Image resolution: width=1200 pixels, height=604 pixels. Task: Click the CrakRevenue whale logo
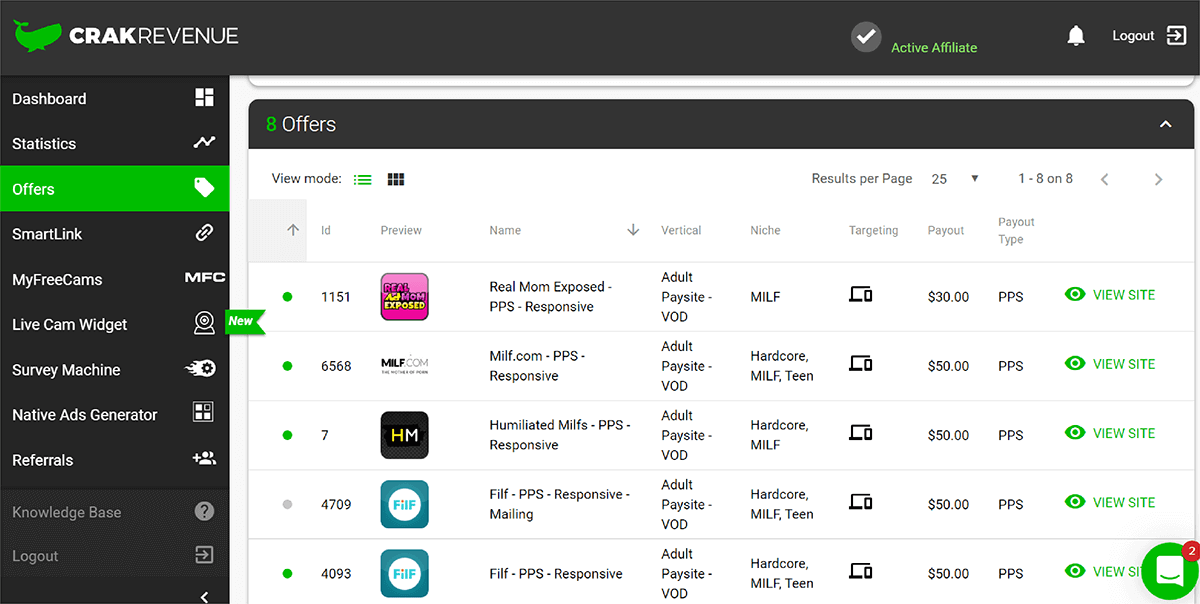37,36
